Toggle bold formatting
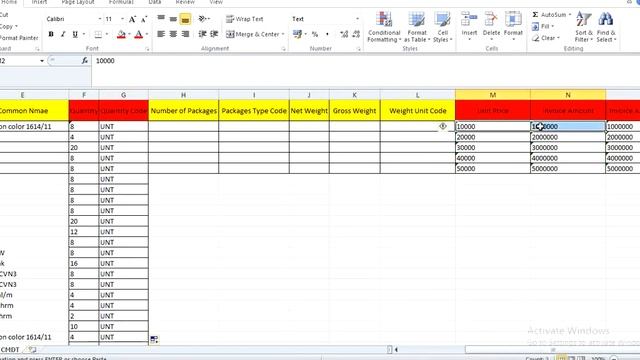This screenshot has height=360, width=640. point(51,34)
